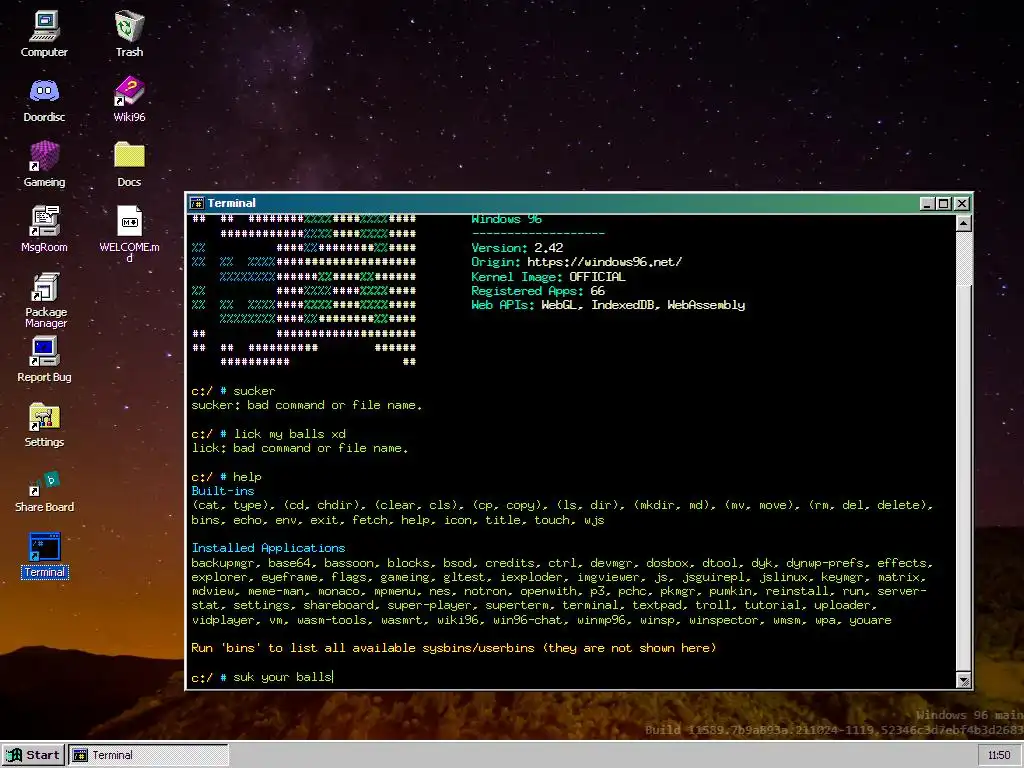This screenshot has width=1024, height=768.
Task: Click the 'Registered Apps: 66' line
Action: pyautogui.click(x=538, y=291)
